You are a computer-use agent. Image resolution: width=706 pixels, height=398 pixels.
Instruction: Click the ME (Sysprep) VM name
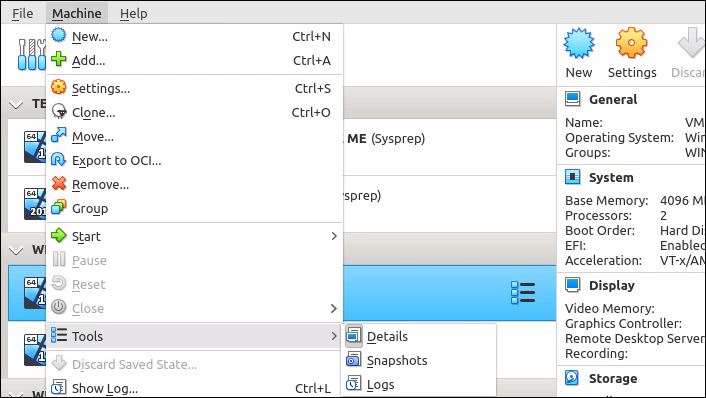point(386,138)
